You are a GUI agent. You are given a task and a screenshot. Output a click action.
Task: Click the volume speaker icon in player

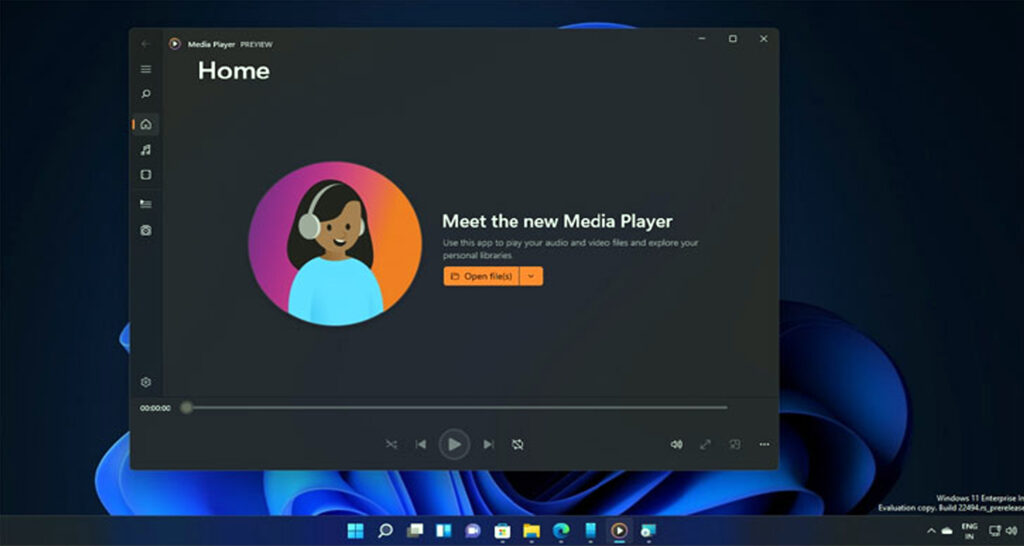[x=677, y=444]
